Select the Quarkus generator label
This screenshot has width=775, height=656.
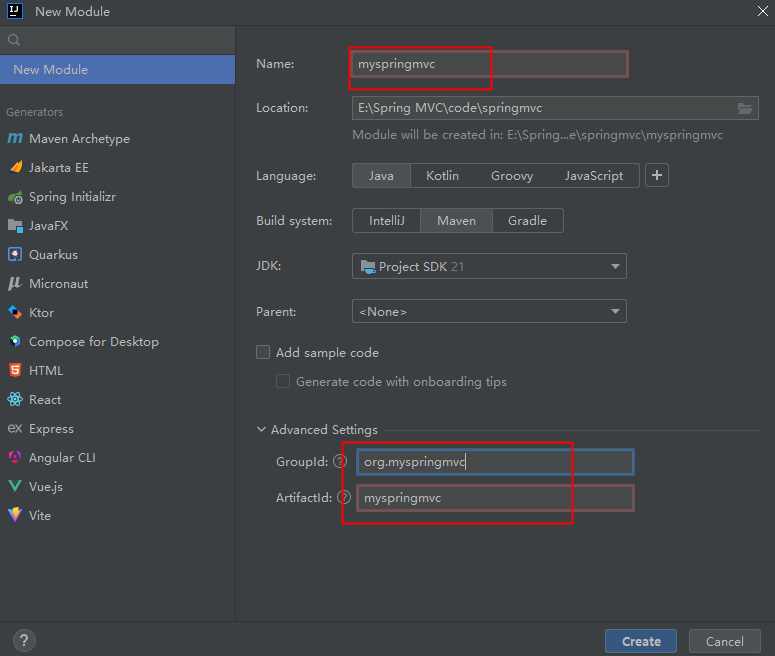53,255
